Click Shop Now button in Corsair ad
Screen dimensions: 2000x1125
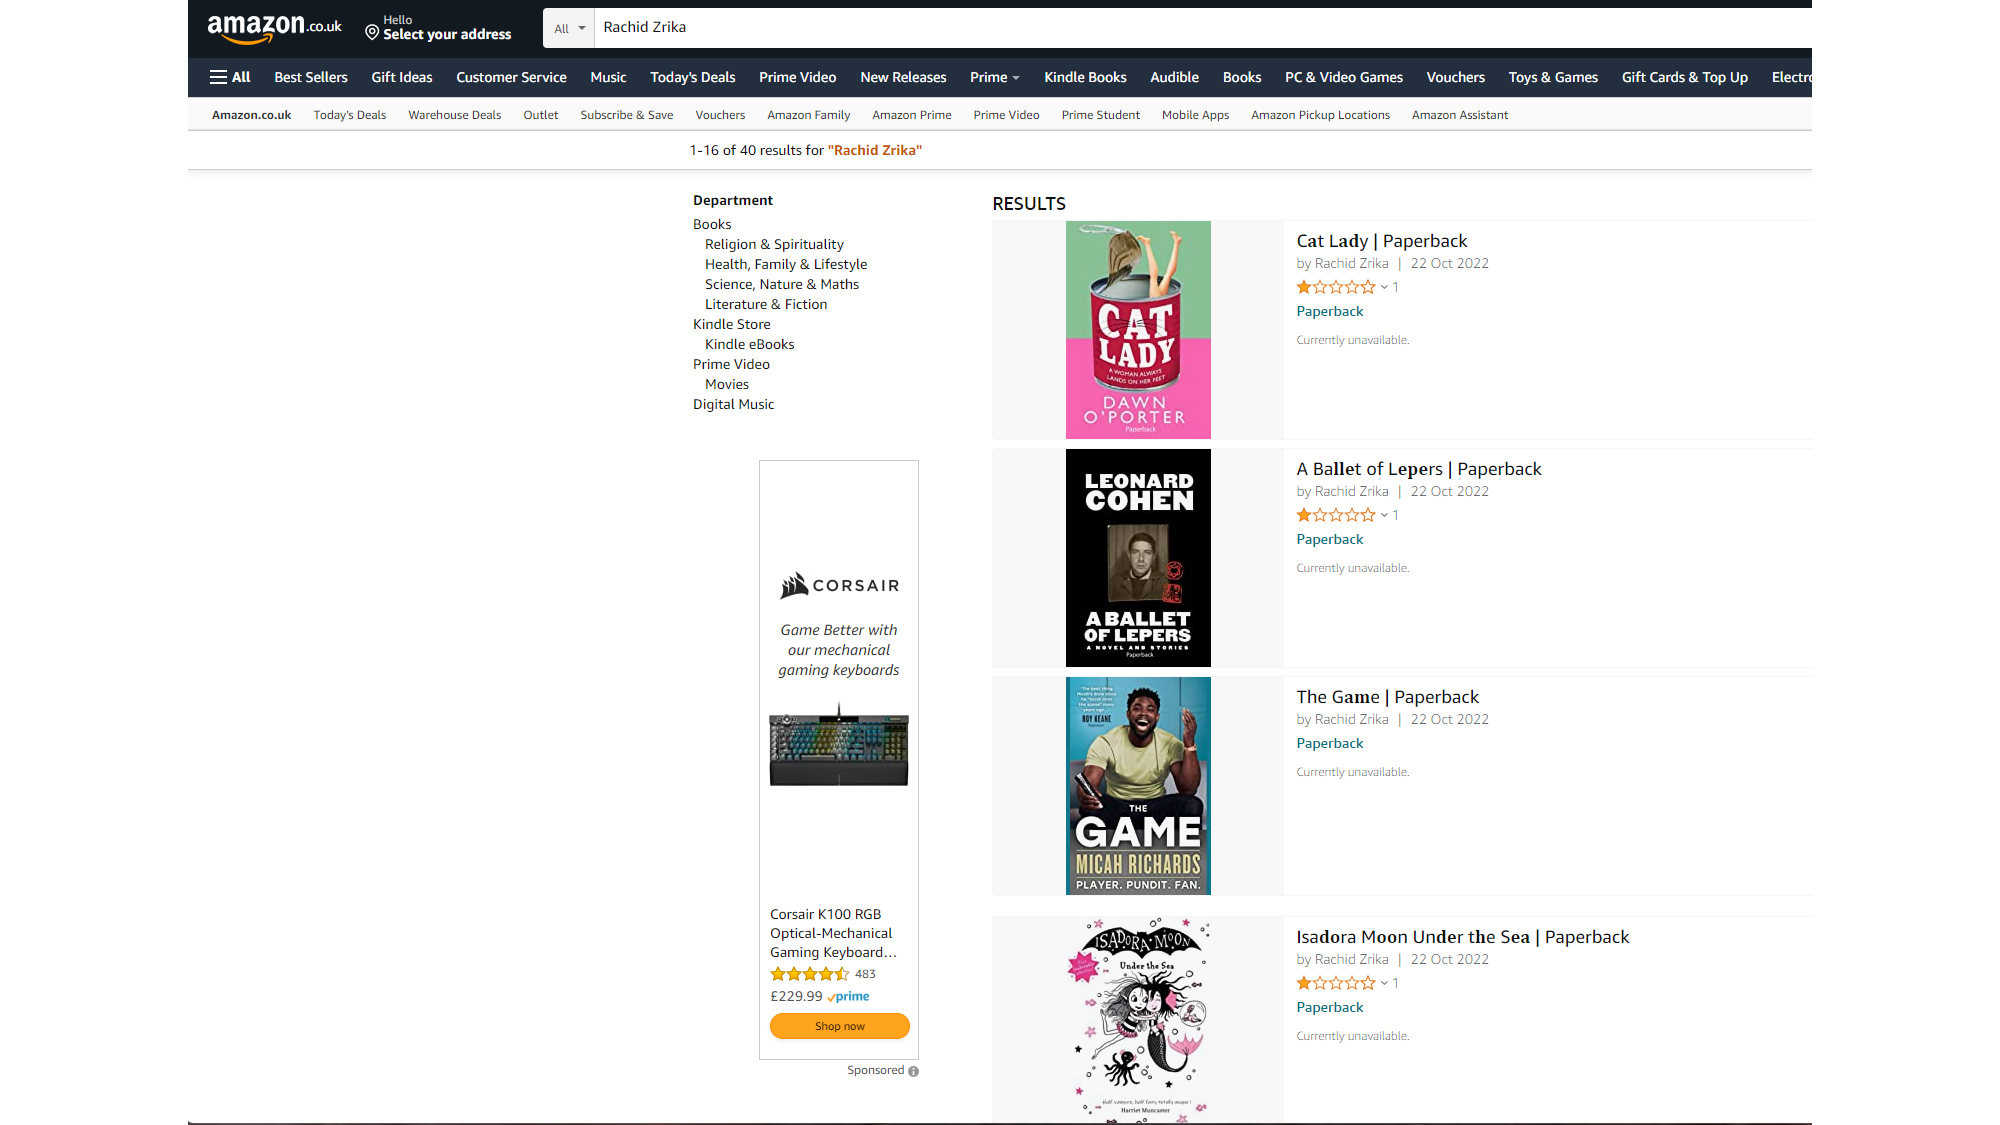[x=839, y=1025]
